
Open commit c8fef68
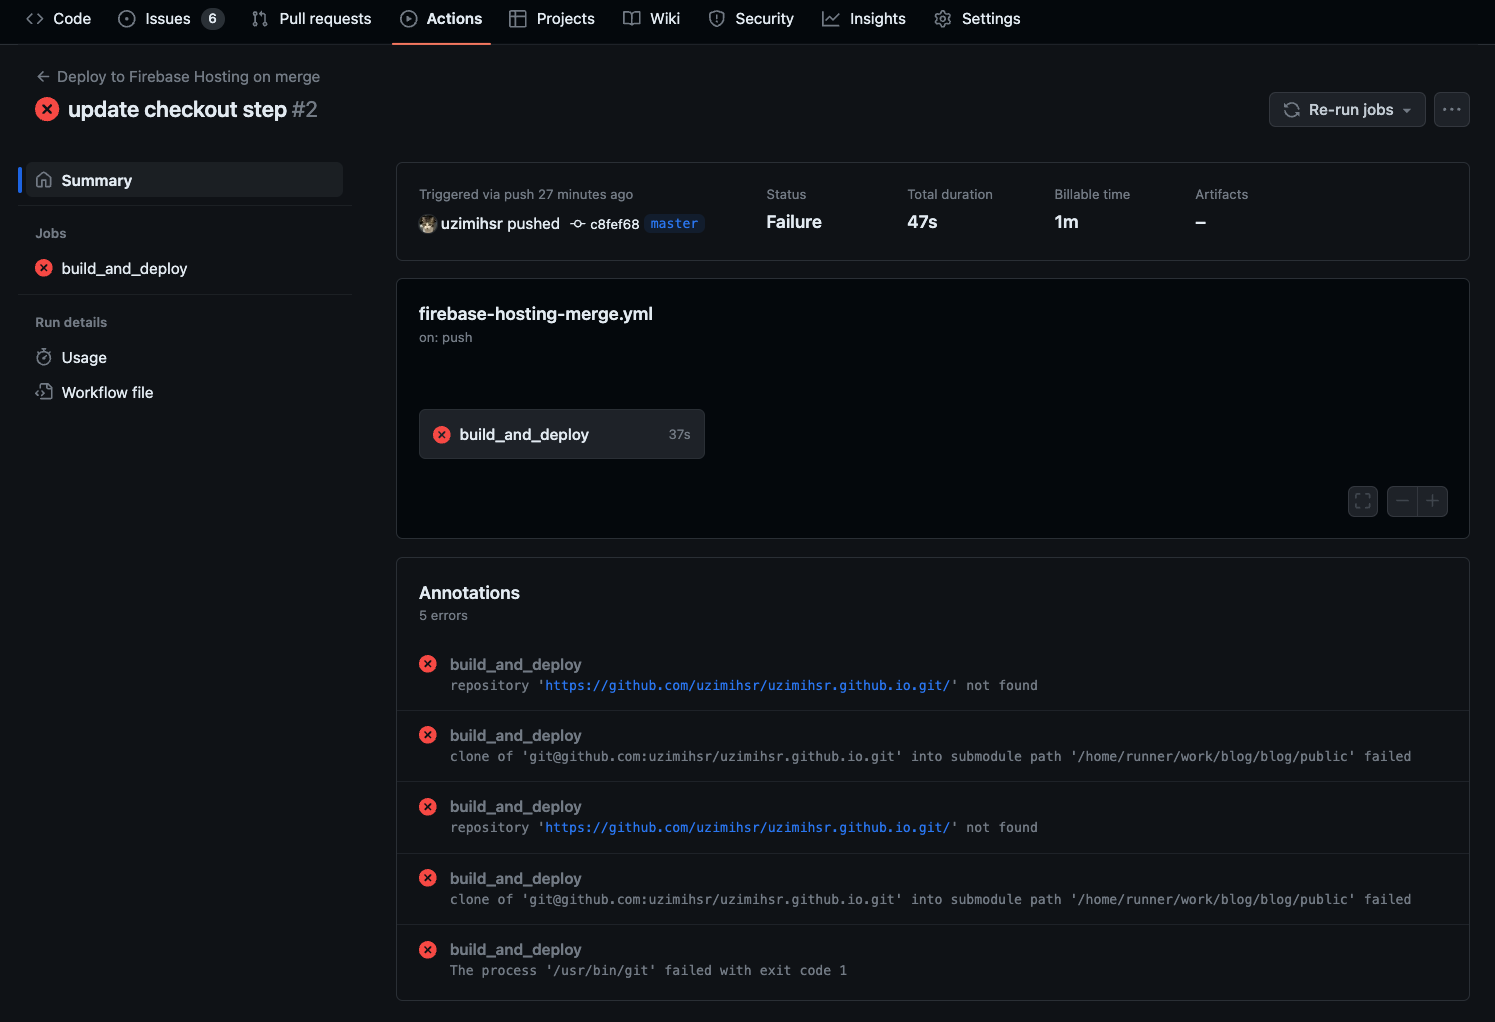tap(614, 224)
